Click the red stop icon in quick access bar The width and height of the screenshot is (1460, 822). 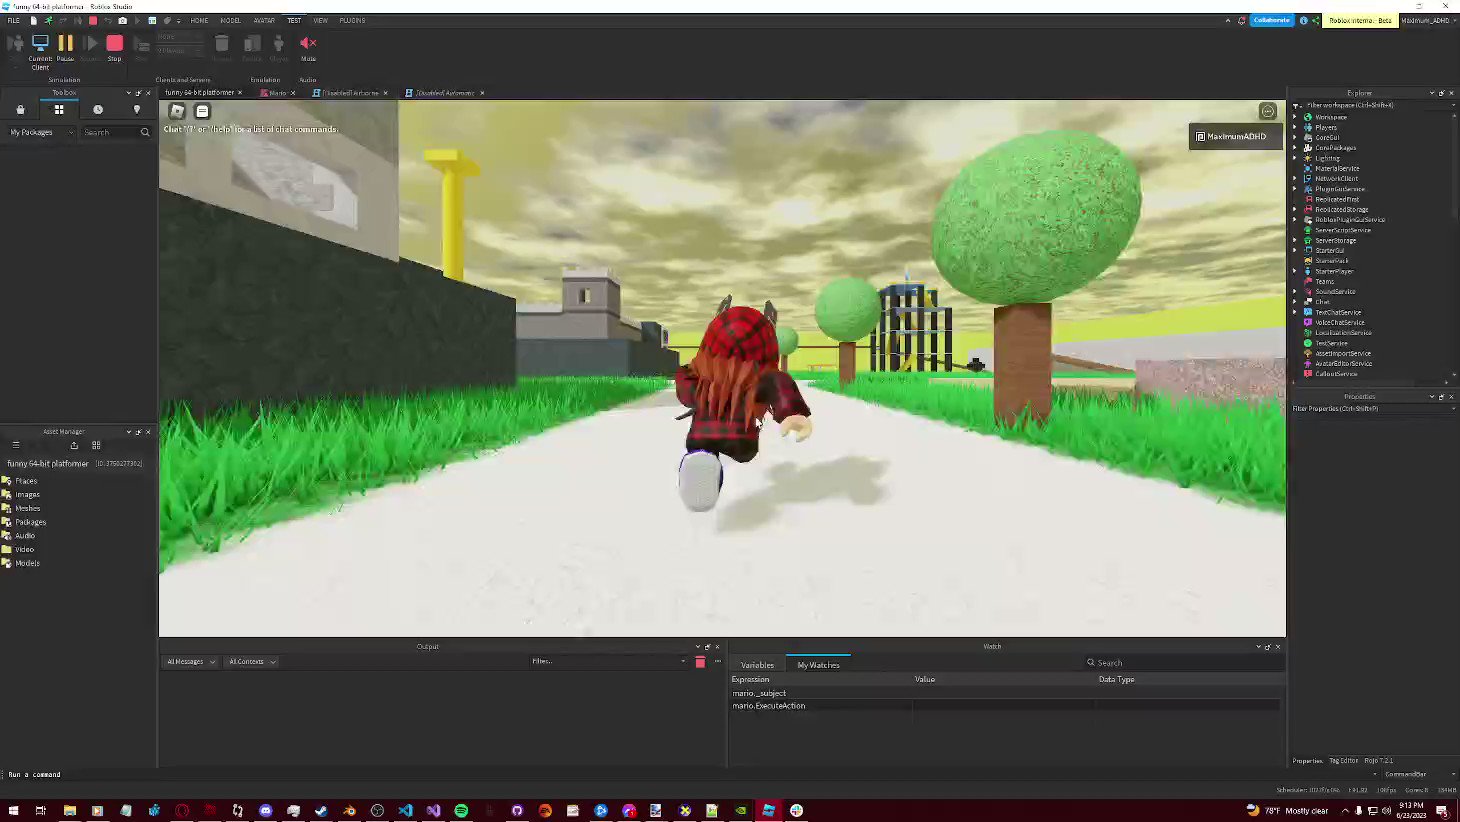93,20
